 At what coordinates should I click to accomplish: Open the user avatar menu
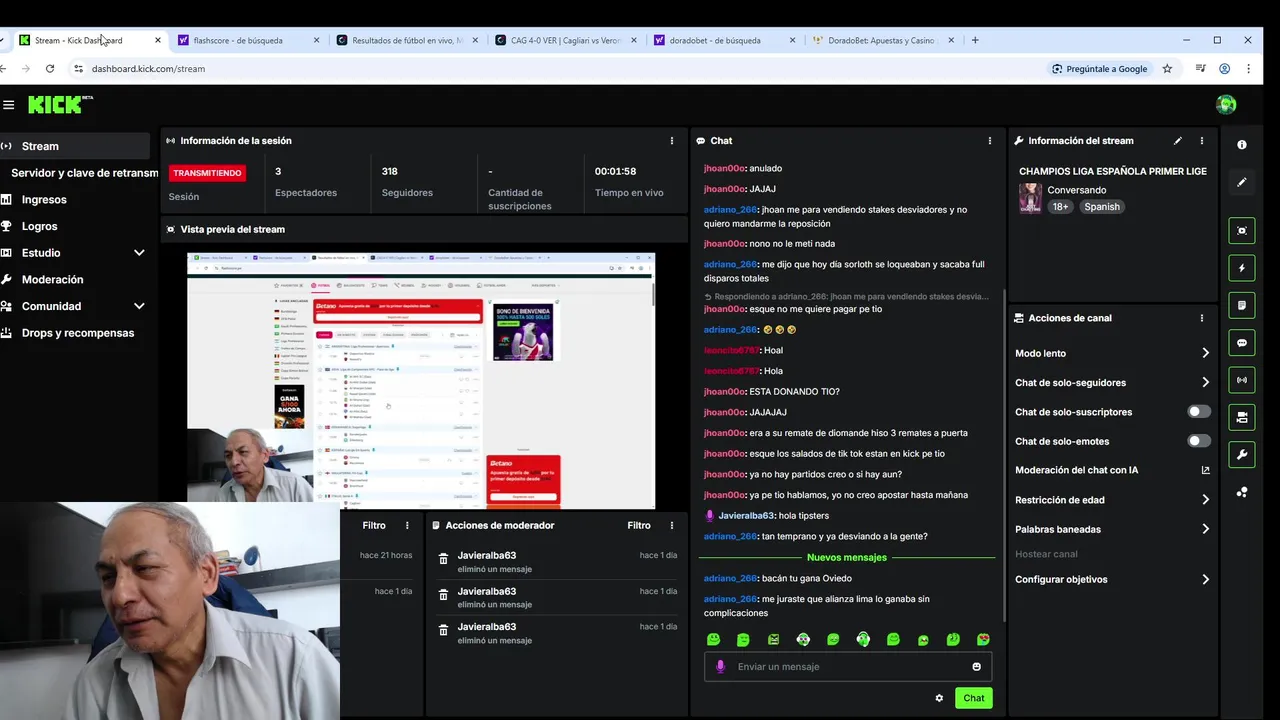click(1226, 104)
